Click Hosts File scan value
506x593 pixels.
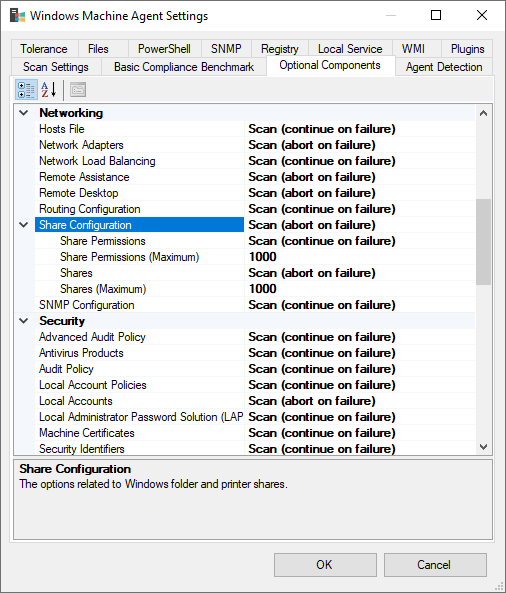click(360, 129)
